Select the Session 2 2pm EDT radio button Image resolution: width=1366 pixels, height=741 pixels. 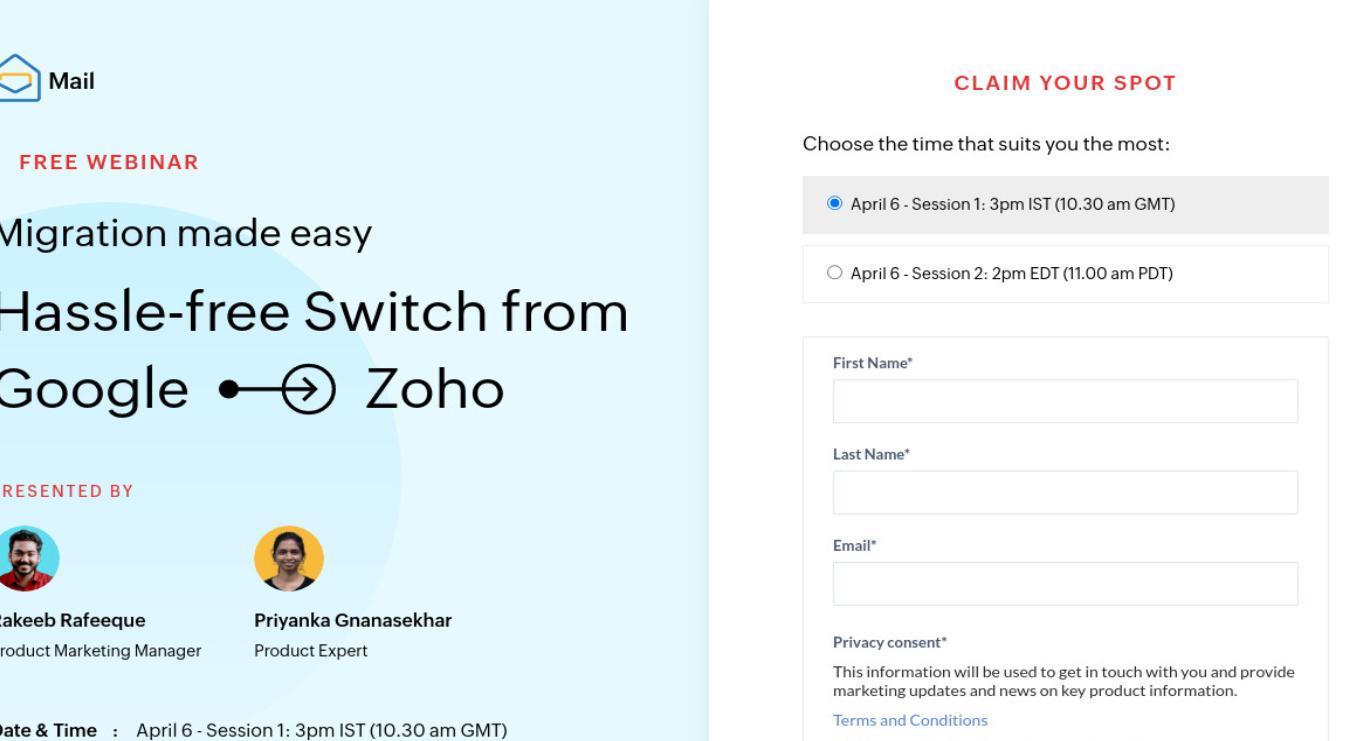(x=835, y=272)
